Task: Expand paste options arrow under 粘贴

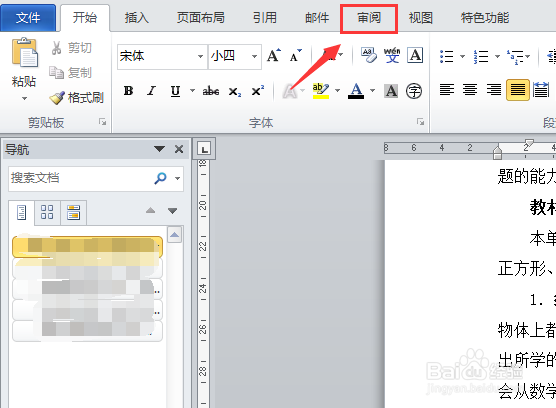Action: tap(24, 99)
